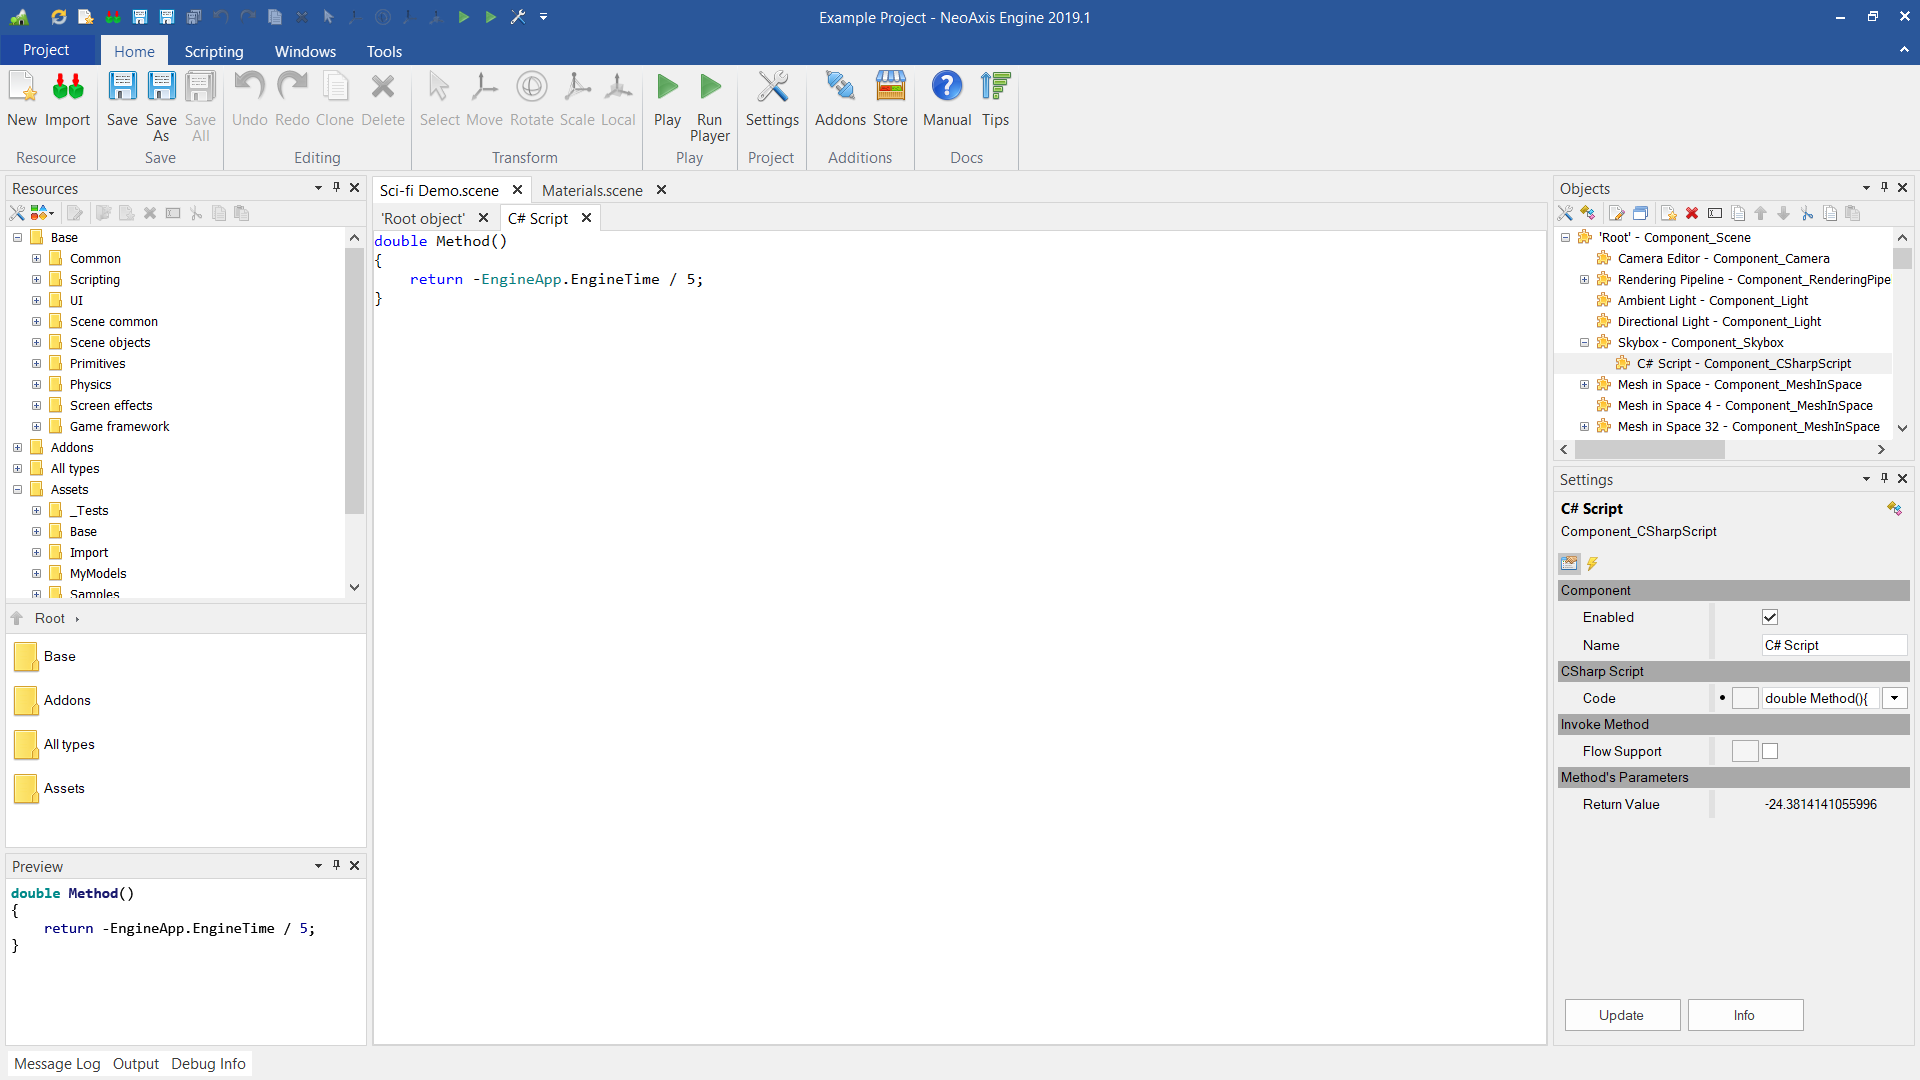Click the Update button in Settings
The image size is (1920, 1080).
1621,1014
